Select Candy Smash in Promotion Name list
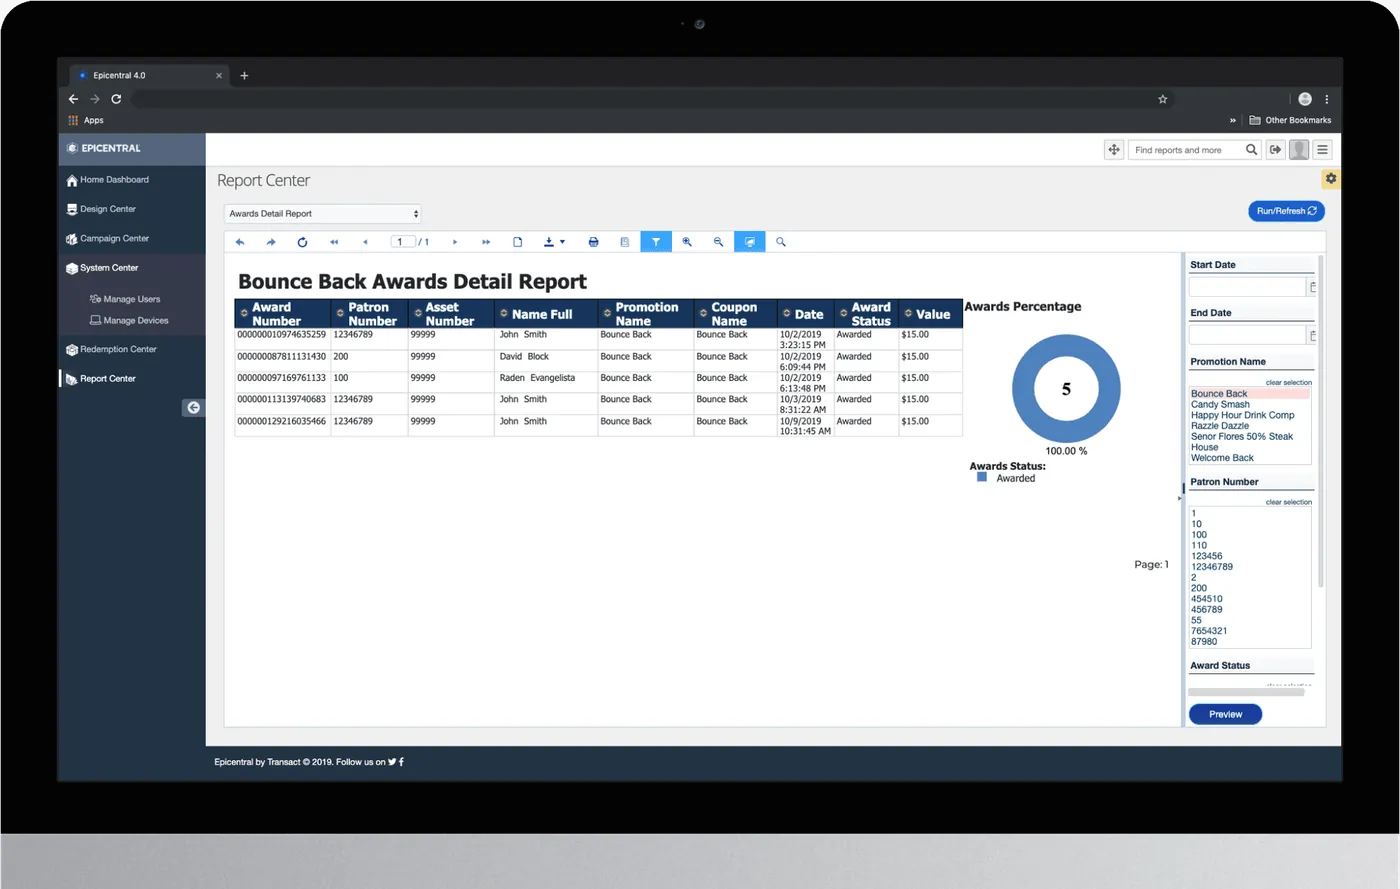The width and height of the screenshot is (1400, 889). (1220, 405)
